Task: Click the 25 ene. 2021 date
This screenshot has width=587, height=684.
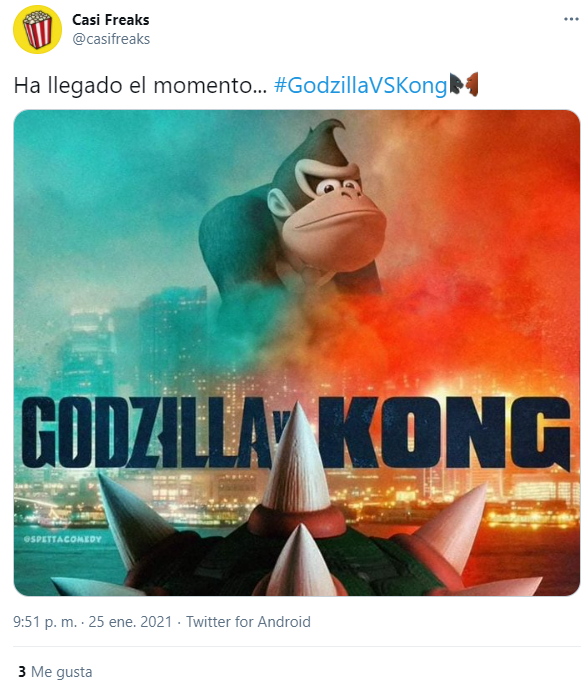Action: (130, 622)
